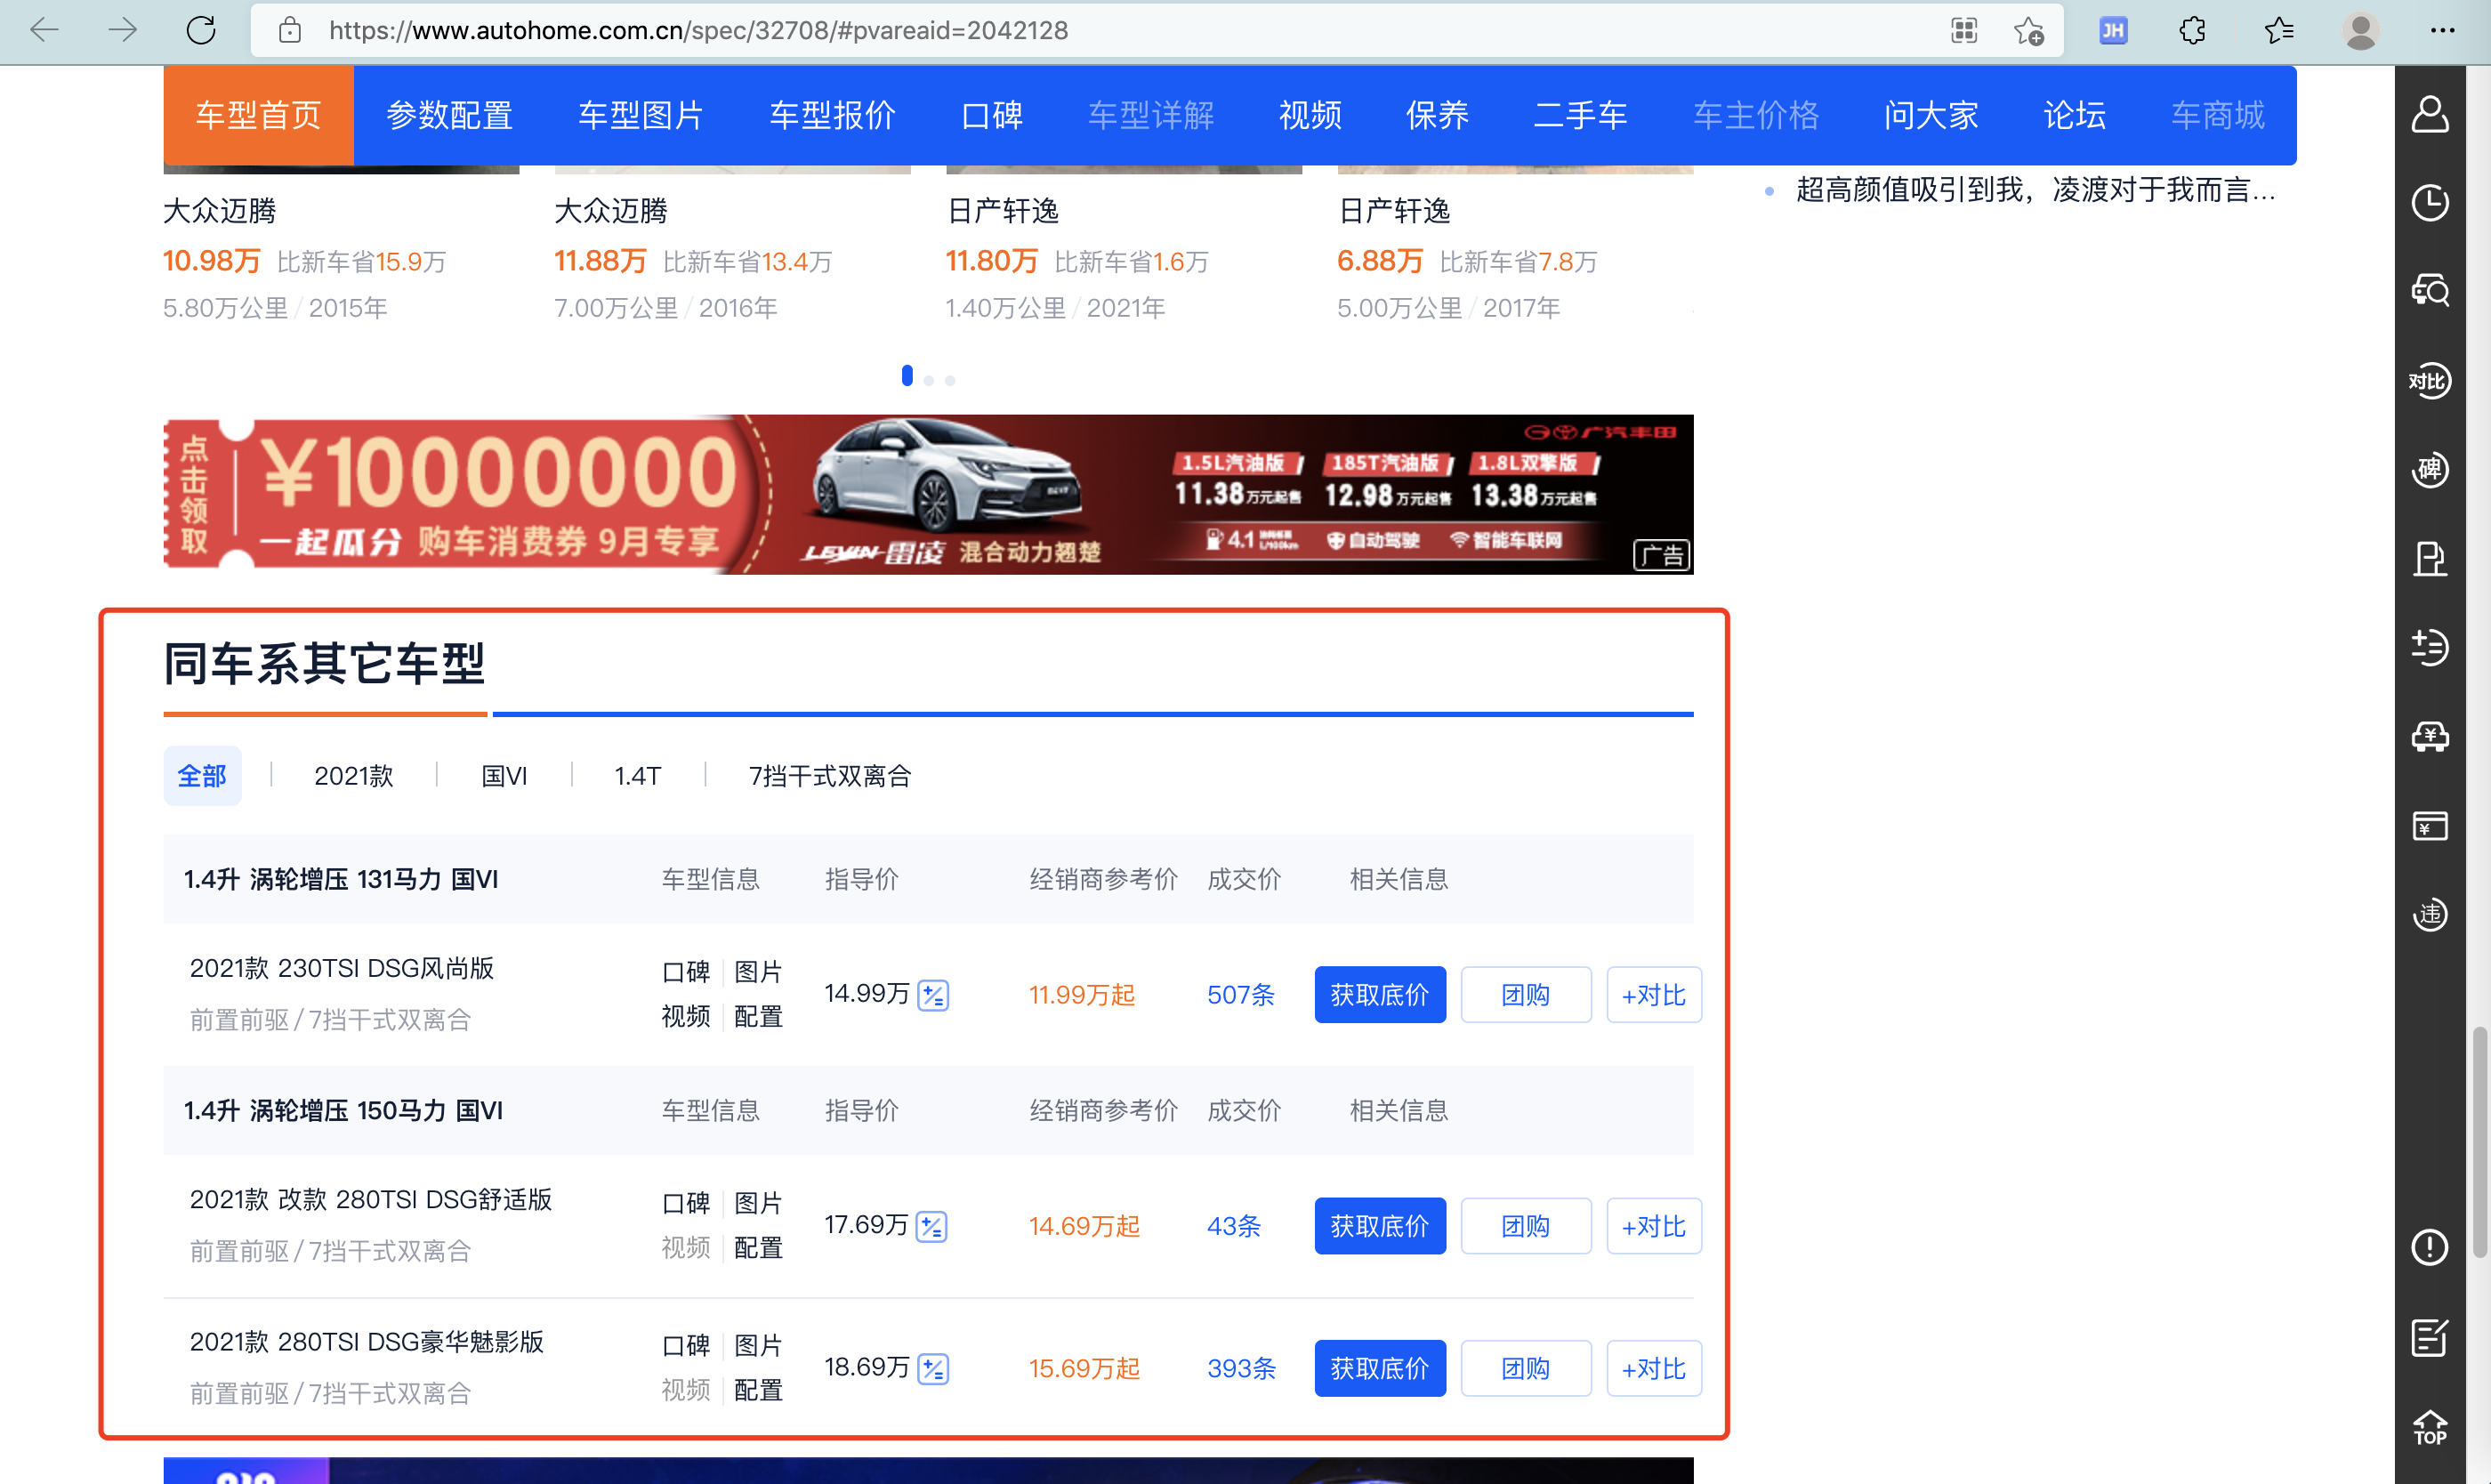View 393条 transaction prices

[x=1241, y=1368]
